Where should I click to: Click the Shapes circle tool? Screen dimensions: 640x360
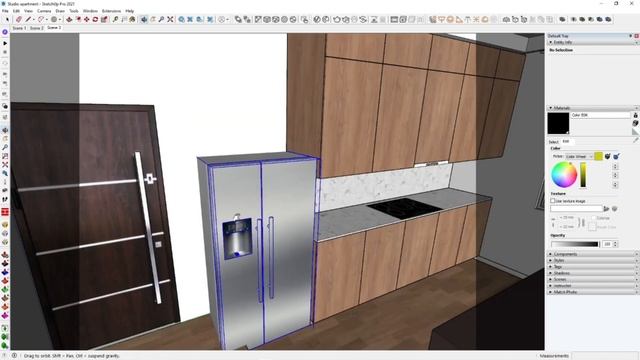click(x=53, y=19)
